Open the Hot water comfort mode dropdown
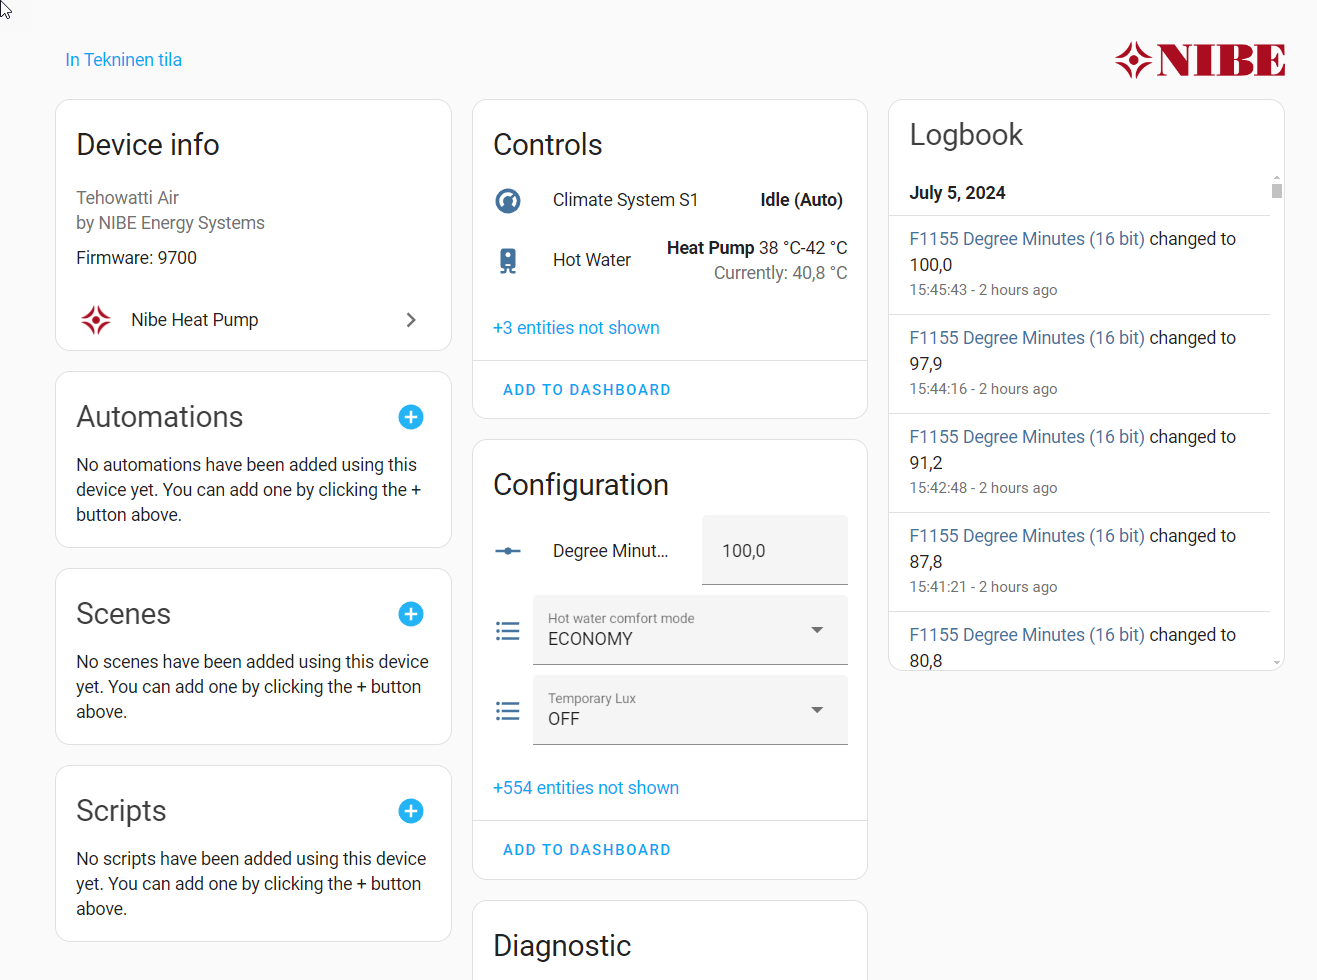 (690, 630)
